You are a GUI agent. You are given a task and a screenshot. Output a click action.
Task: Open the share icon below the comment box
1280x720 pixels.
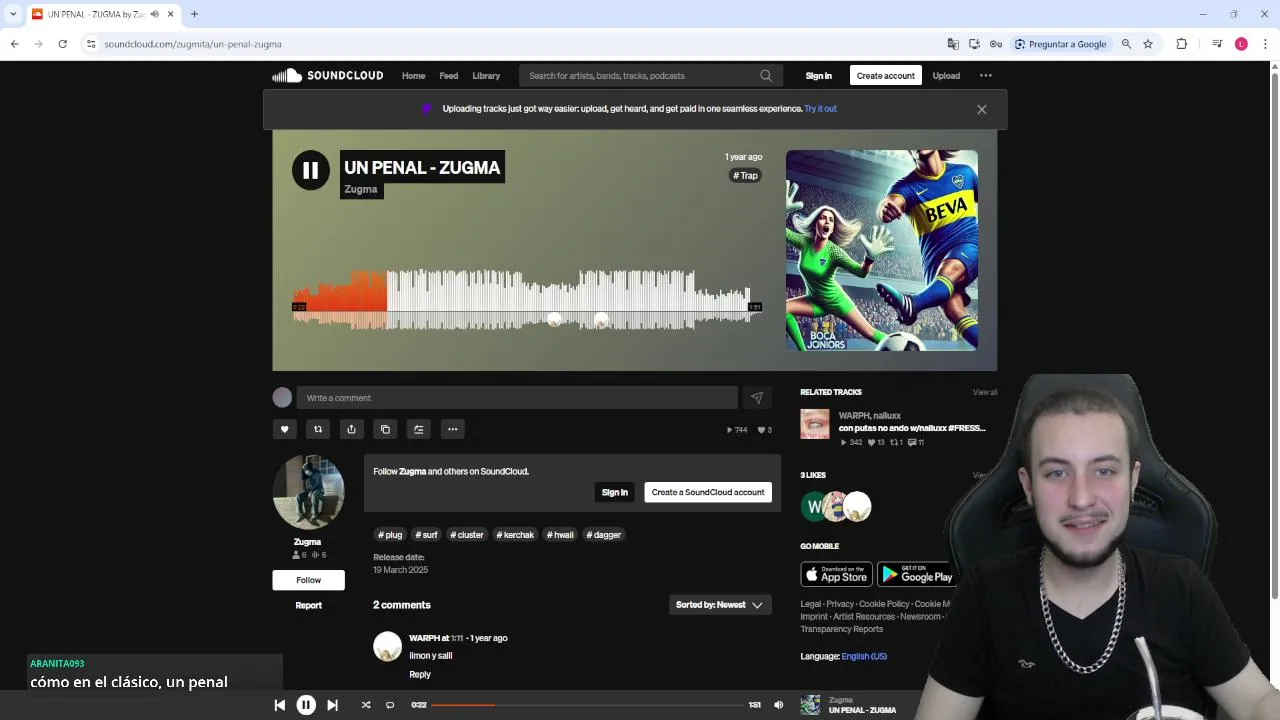pos(351,429)
